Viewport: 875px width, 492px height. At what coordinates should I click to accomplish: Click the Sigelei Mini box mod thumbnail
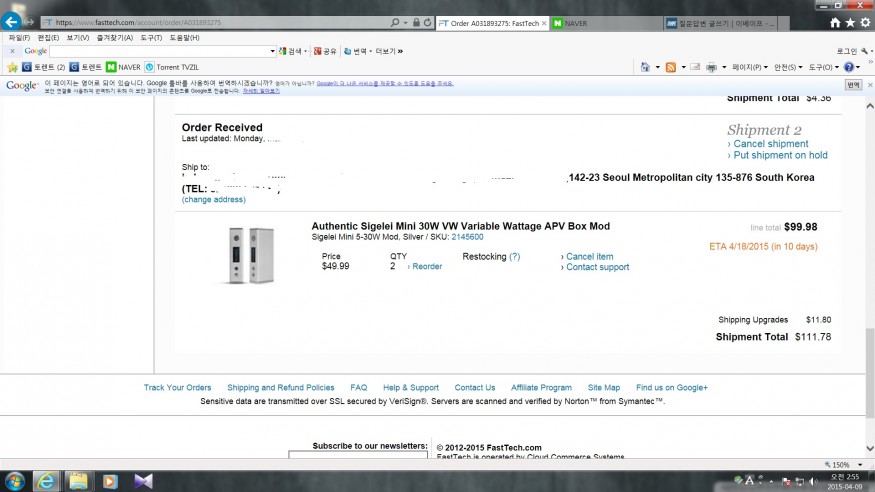pos(251,254)
